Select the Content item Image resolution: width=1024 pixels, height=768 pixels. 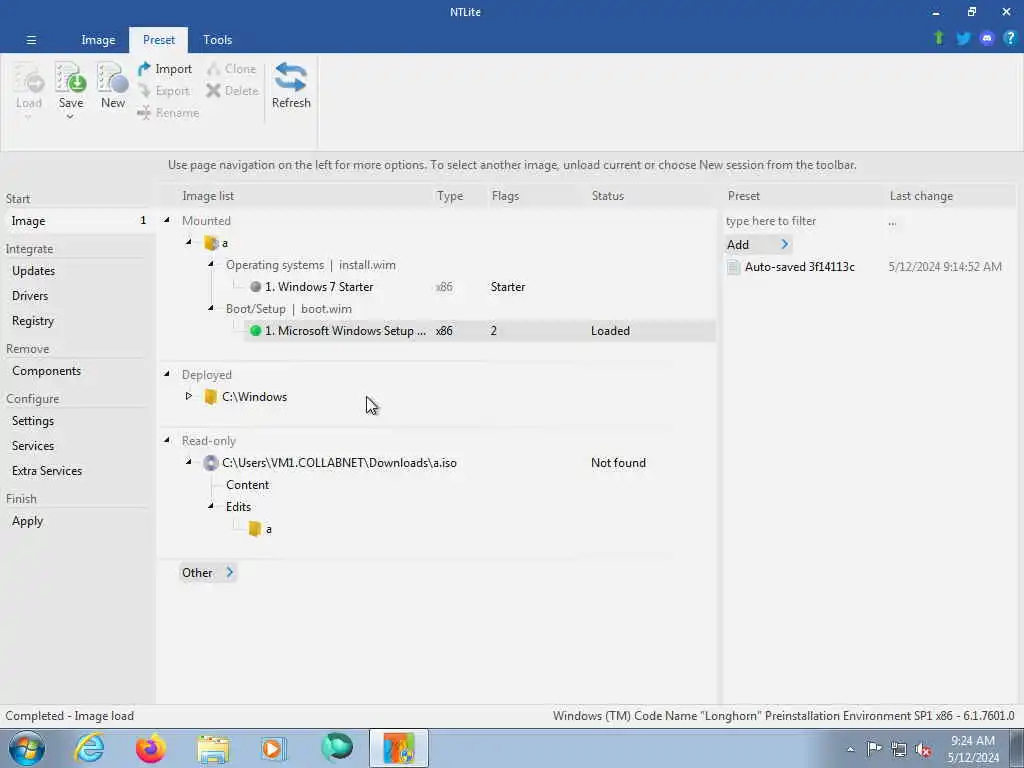point(247,485)
